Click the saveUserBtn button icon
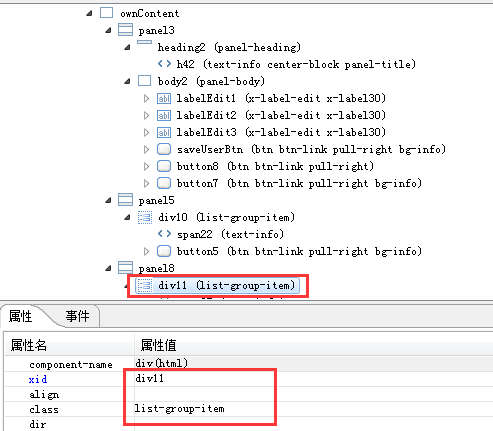The height and width of the screenshot is (431, 493). [x=164, y=149]
